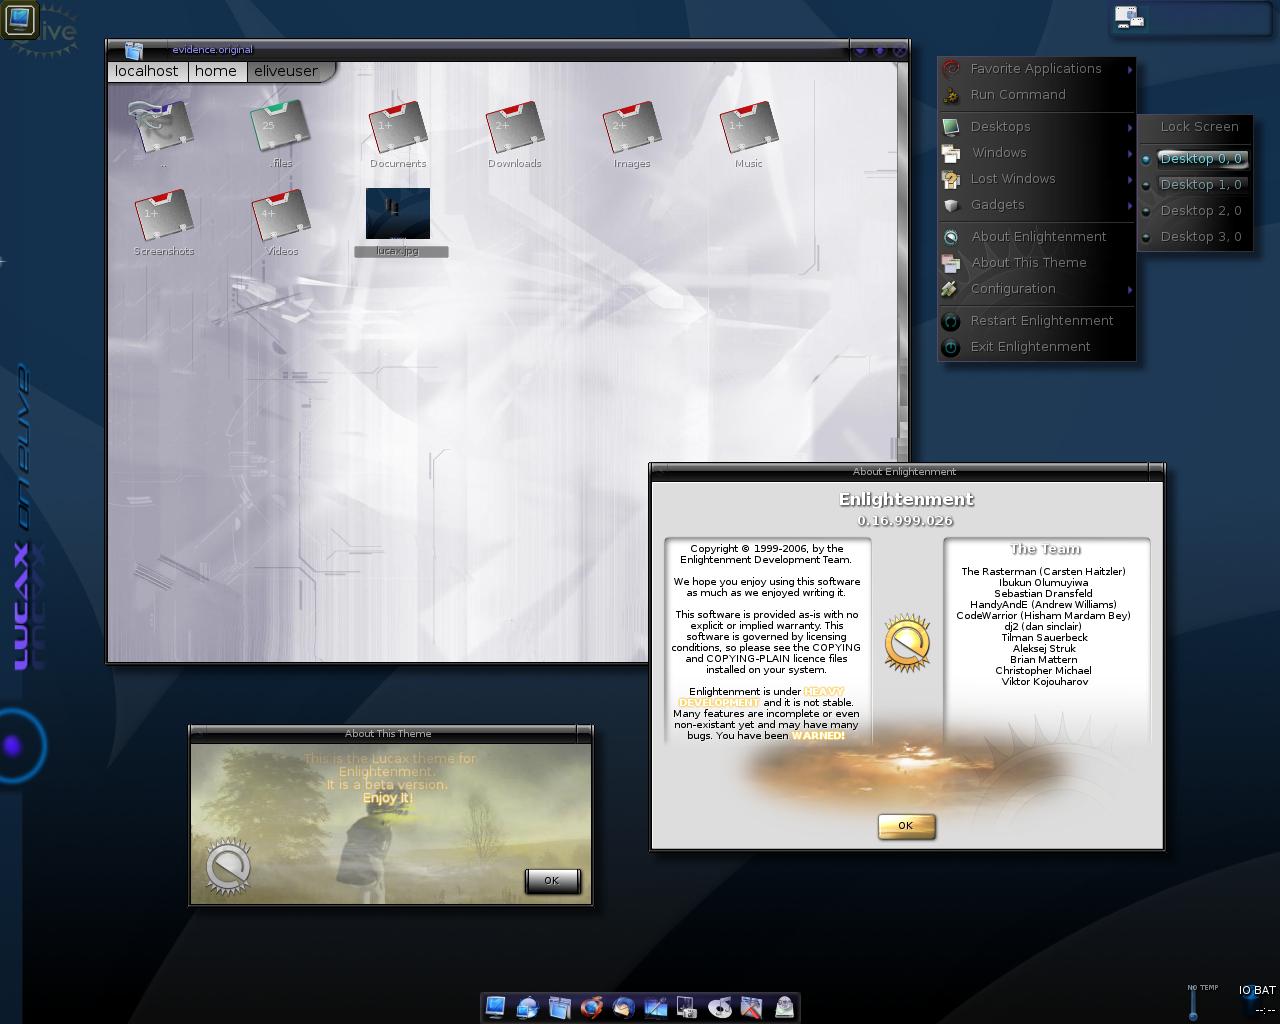Screen dimensions: 1280x1024
Task: Expand arrow beside Desktops entry
Action: 1130,127
